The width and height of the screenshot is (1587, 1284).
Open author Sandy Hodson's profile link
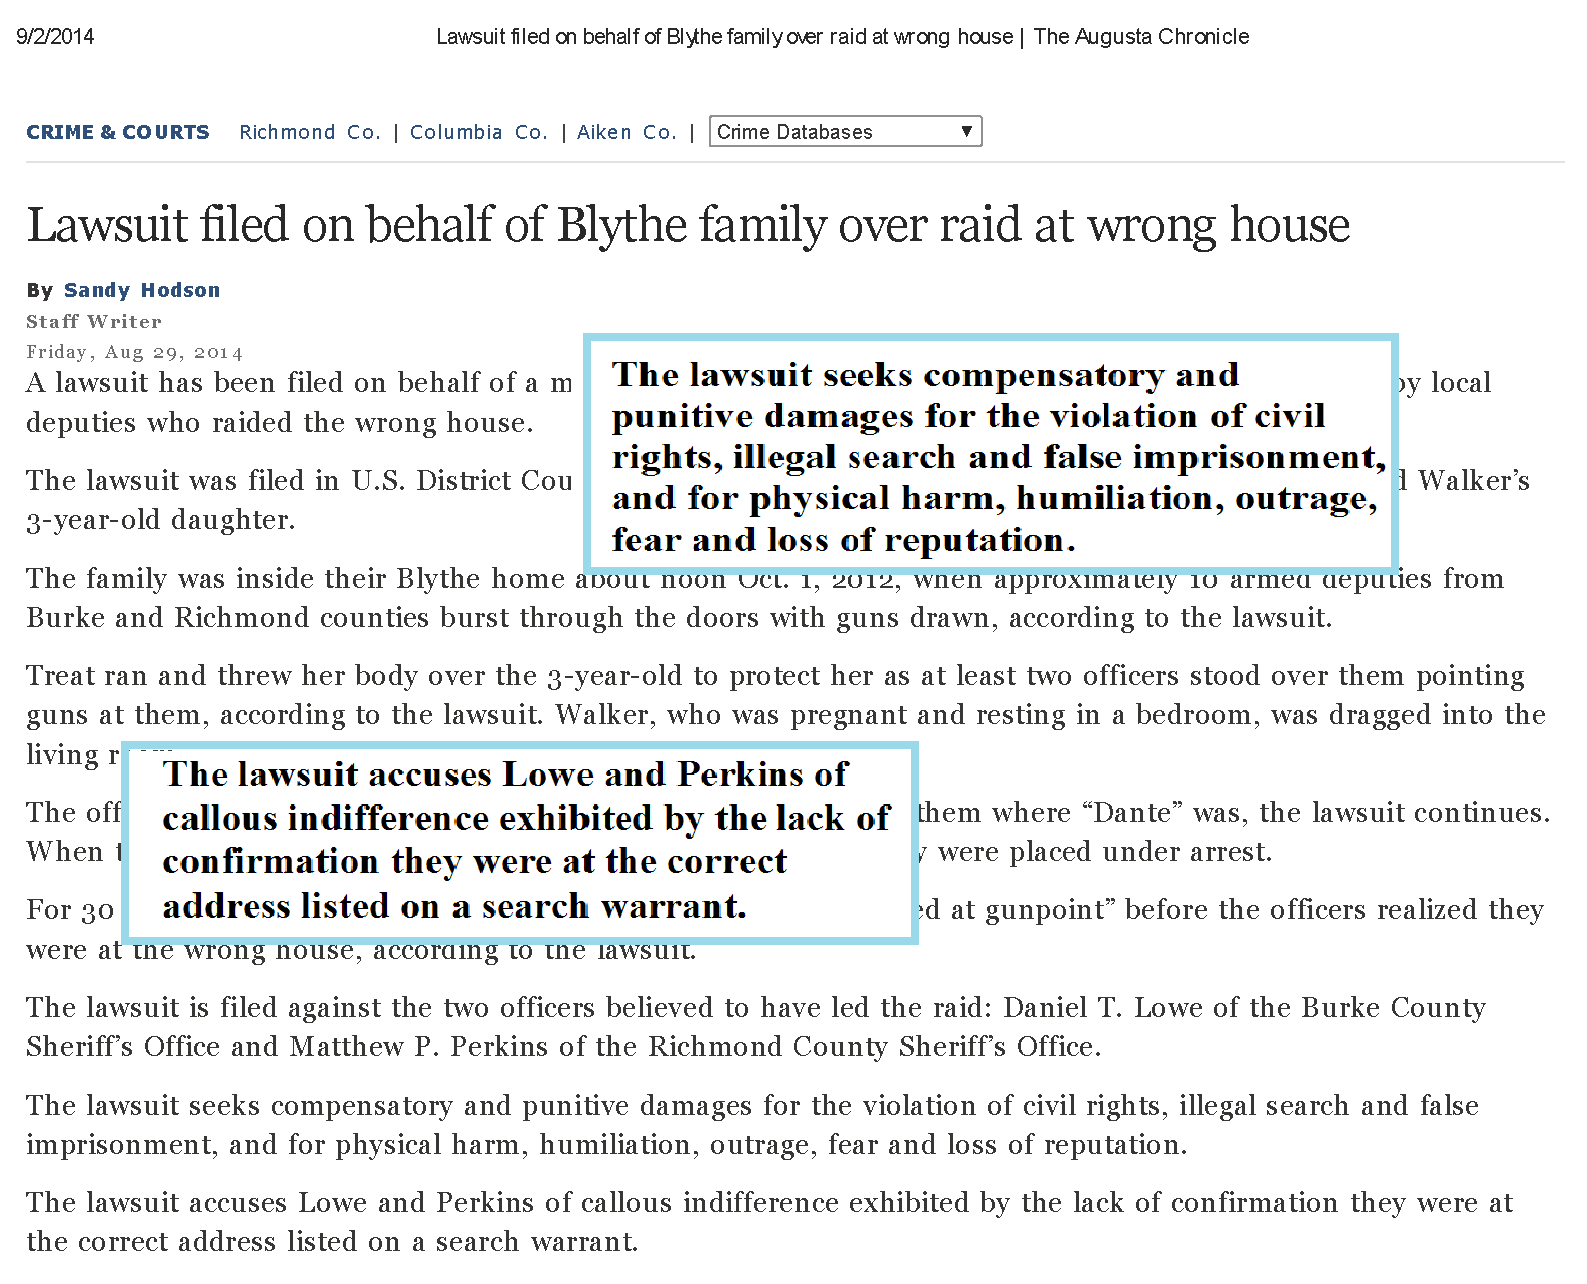[142, 290]
